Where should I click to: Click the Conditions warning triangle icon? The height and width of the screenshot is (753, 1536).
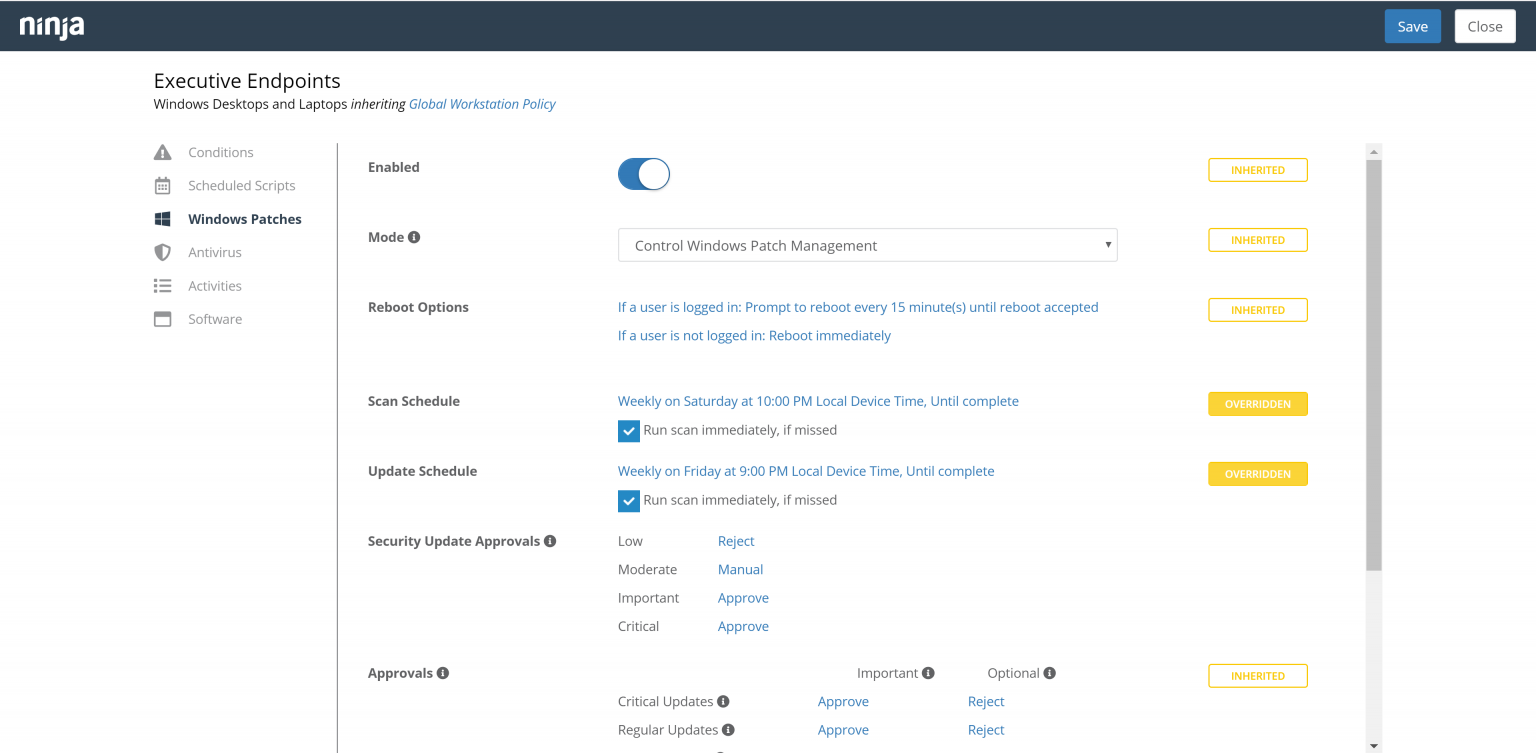(x=162, y=152)
